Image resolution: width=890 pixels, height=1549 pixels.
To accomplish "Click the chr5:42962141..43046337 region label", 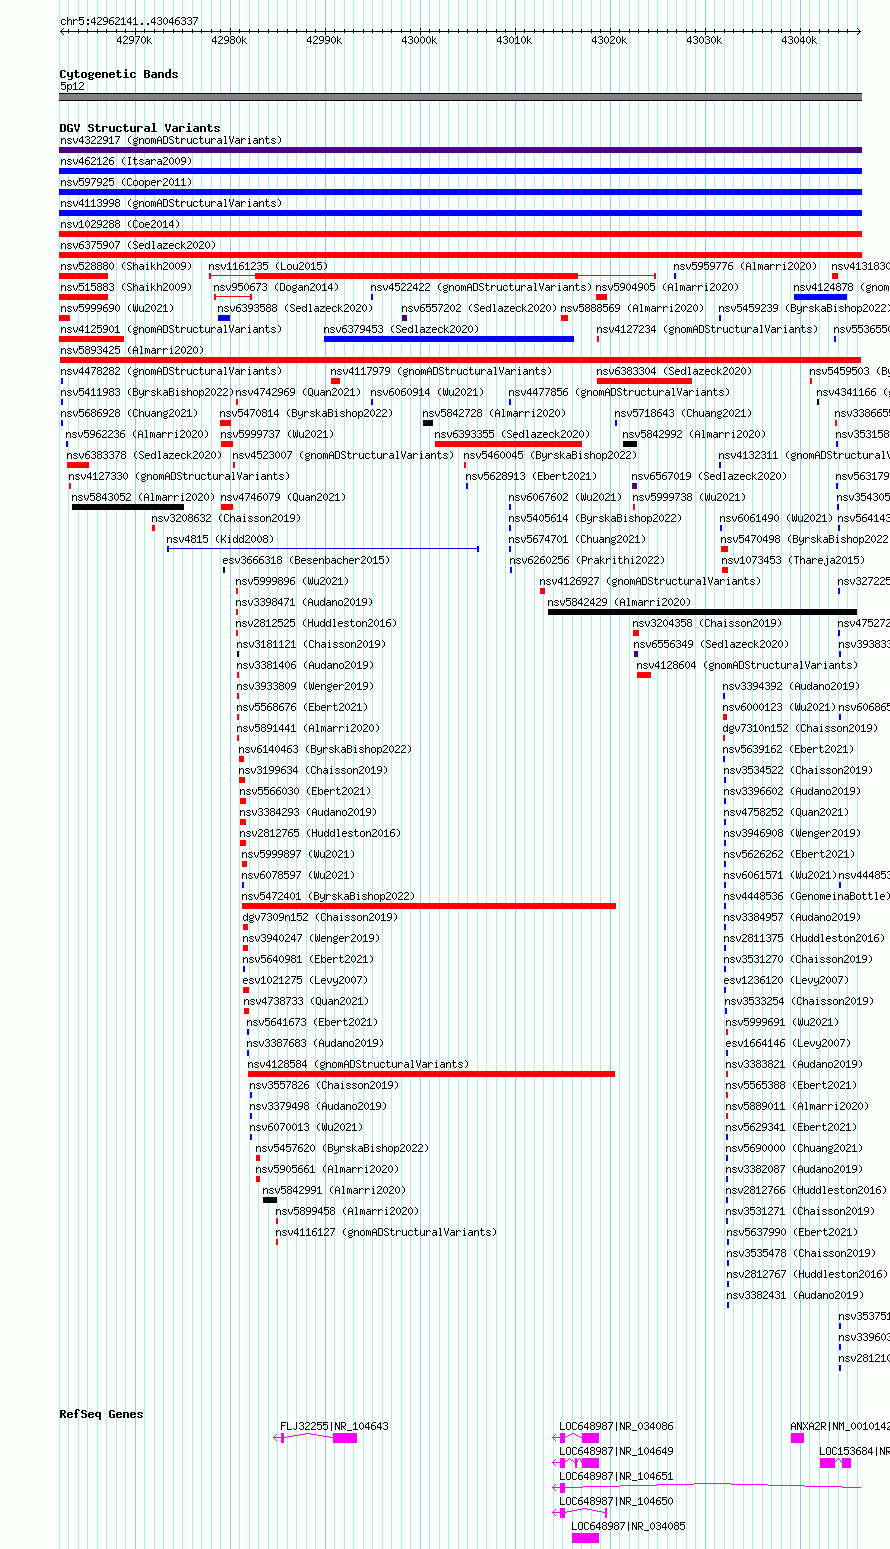I will click(129, 21).
